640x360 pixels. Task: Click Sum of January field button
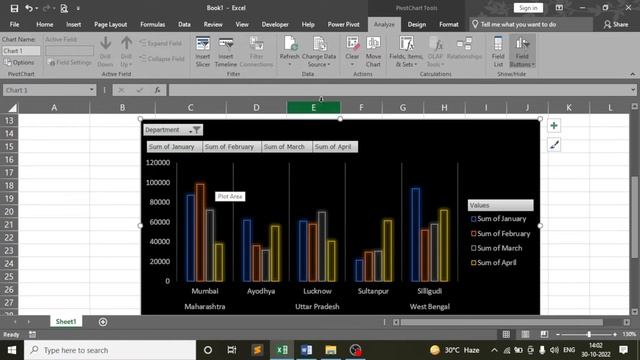pos(174,147)
